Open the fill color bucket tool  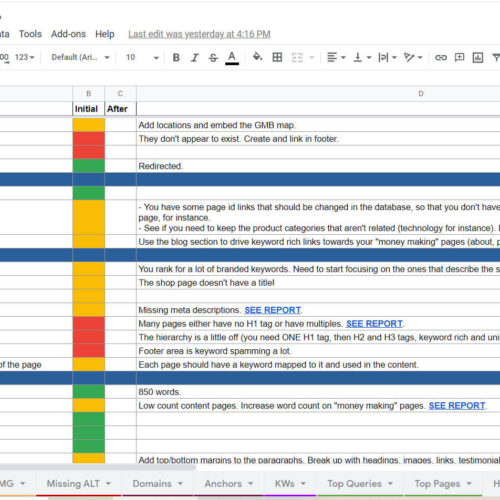257,57
